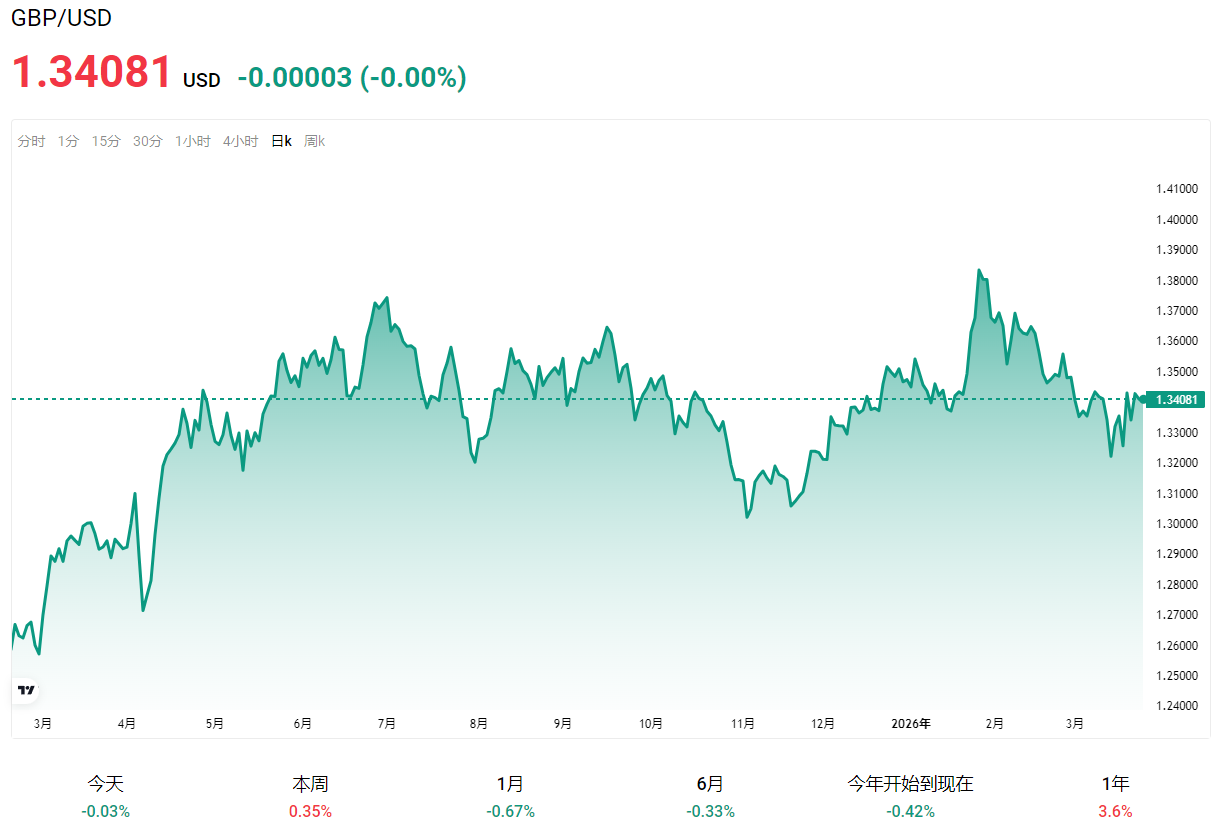The width and height of the screenshot is (1225, 827).
Task: Switch chart to 30分 interval
Action: coord(147,141)
